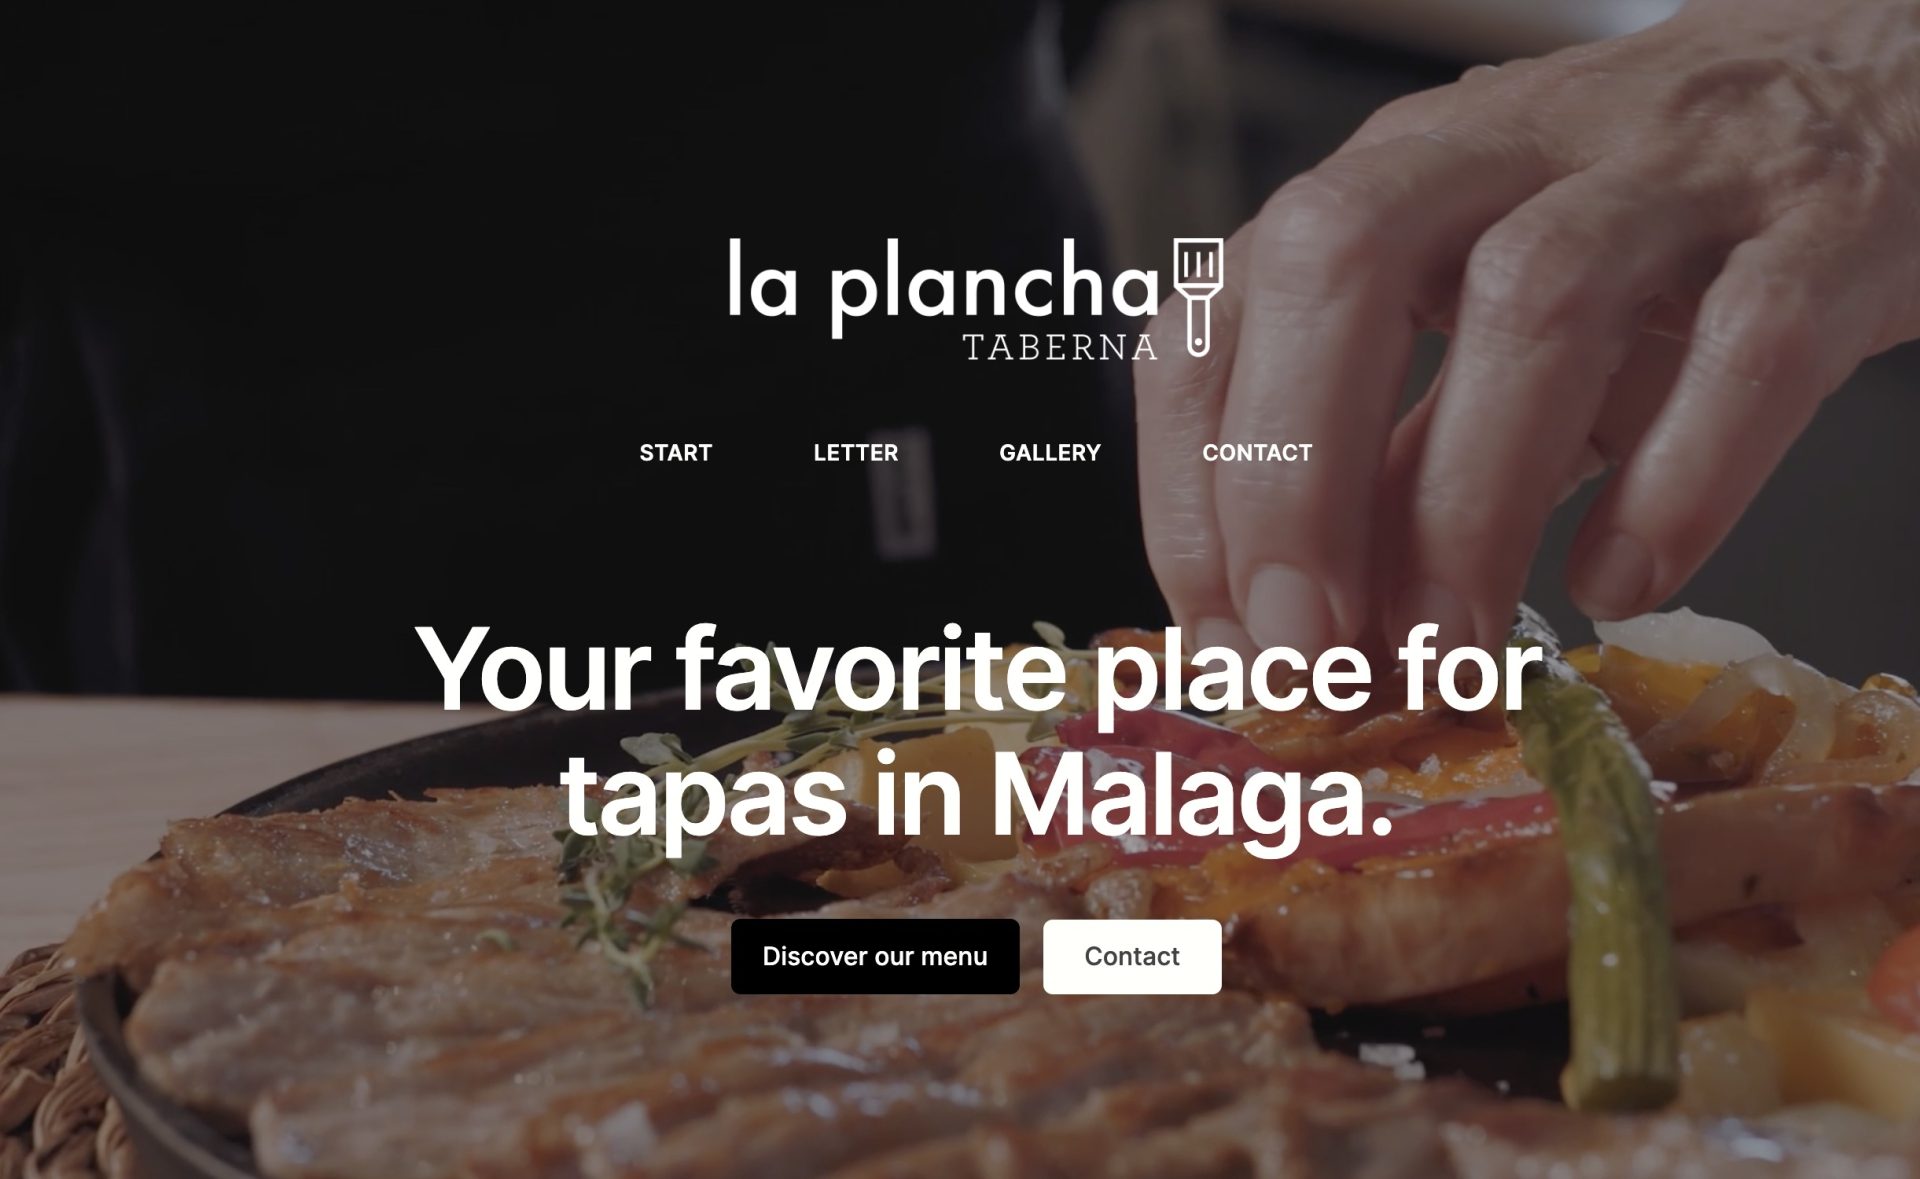Click the 'Your favorite place for' headline line

pyautogui.click(x=979, y=668)
